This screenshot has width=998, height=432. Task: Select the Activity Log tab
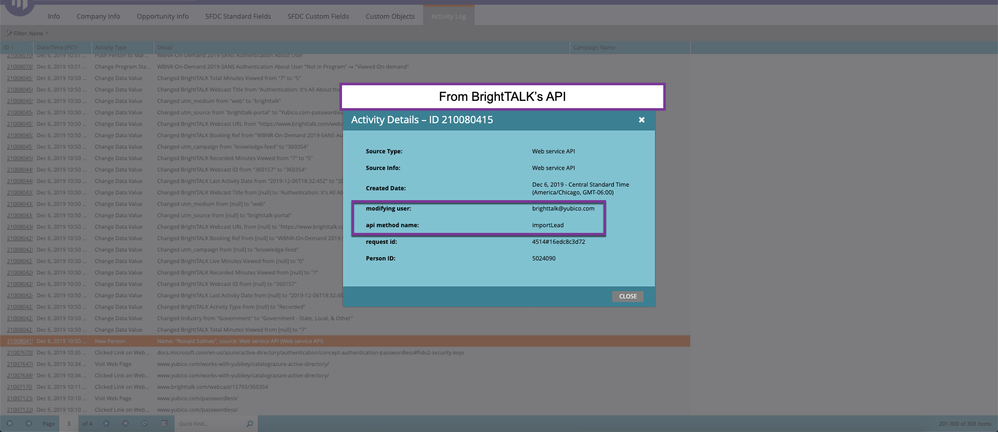(449, 16)
